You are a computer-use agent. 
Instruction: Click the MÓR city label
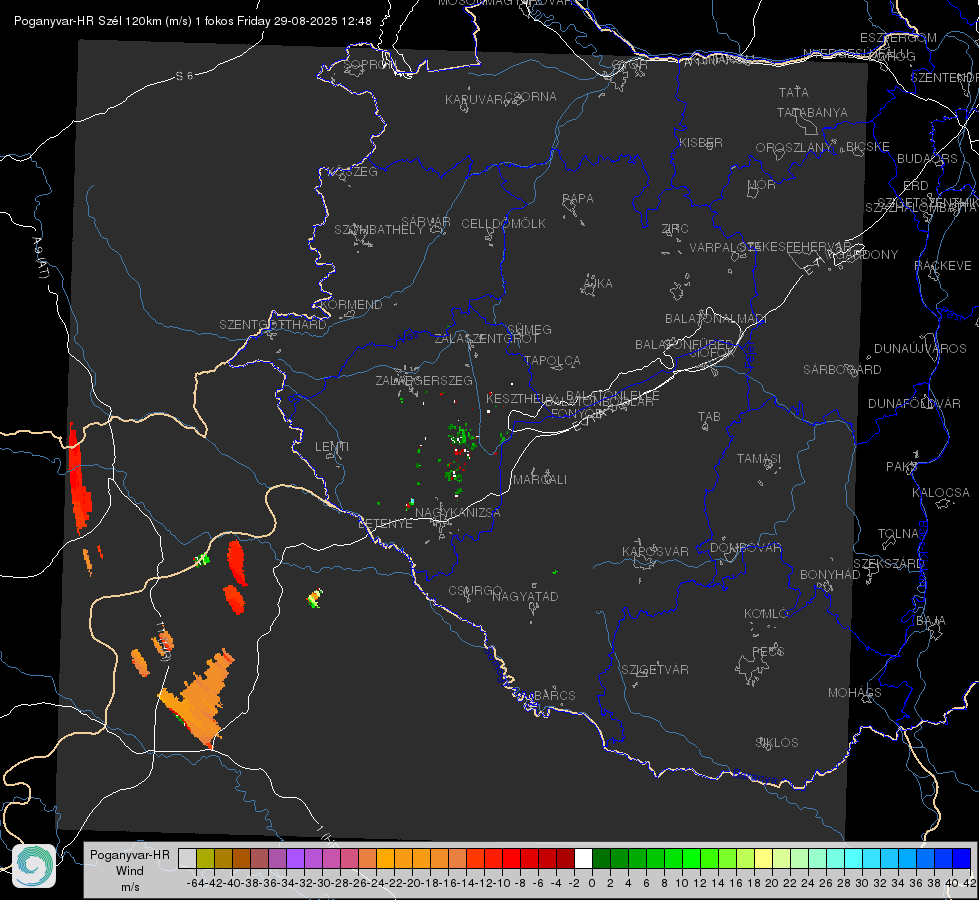762,184
